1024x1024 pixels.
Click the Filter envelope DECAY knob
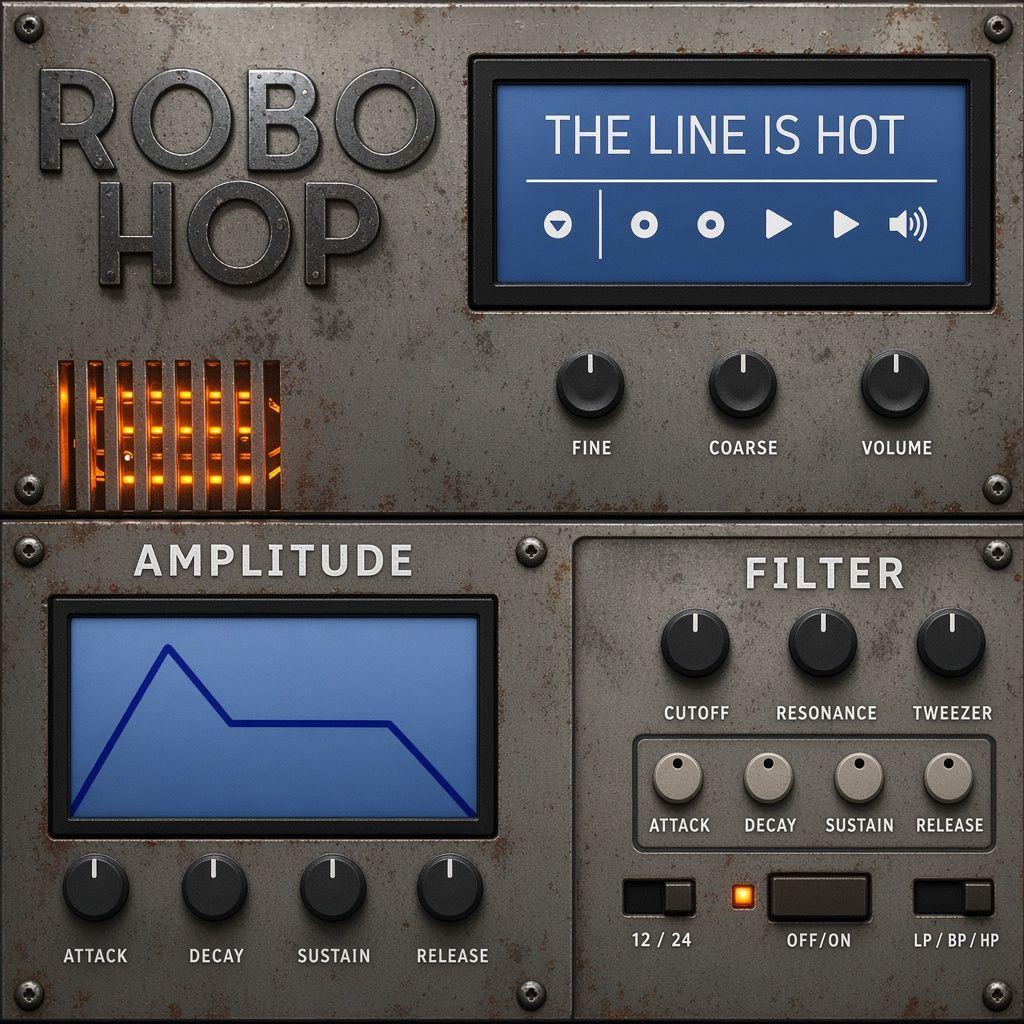click(x=769, y=777)
